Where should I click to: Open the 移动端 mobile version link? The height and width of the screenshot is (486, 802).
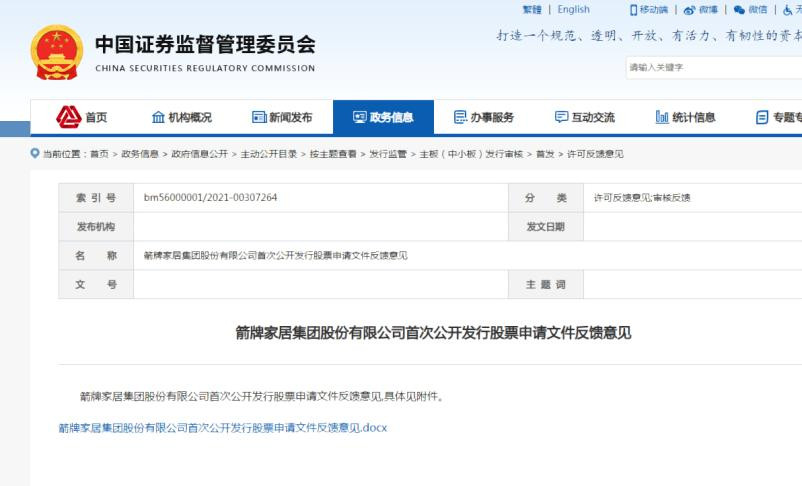(x=654, y=10)
